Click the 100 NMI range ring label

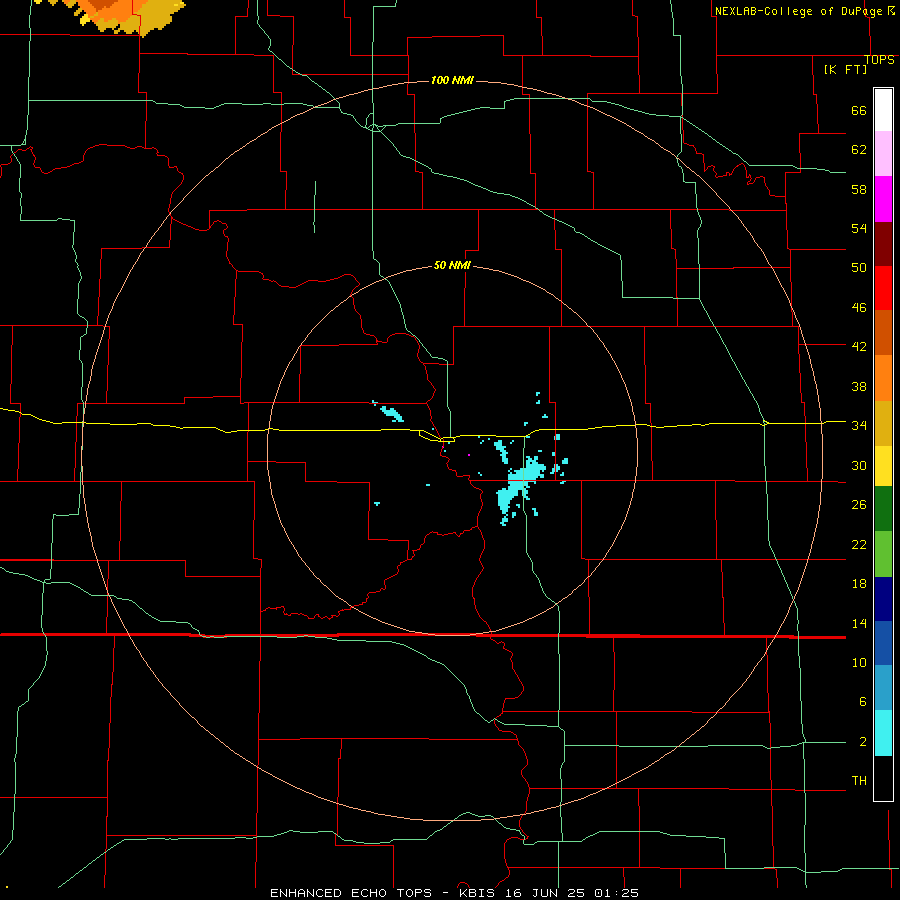click(x=452, y=80)
